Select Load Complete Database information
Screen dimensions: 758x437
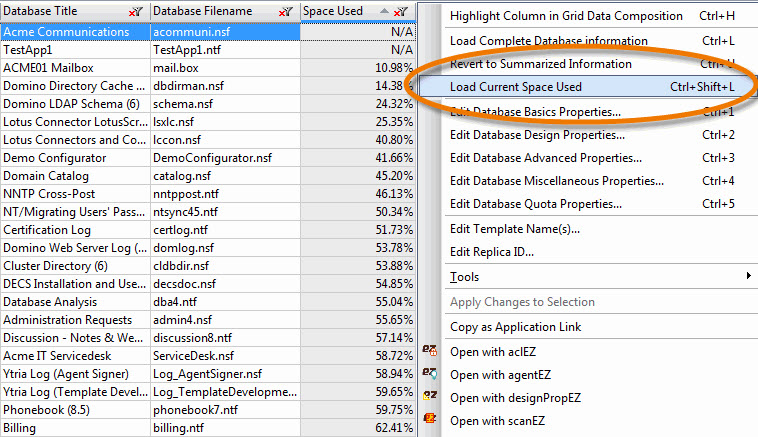tap(548, 41)
